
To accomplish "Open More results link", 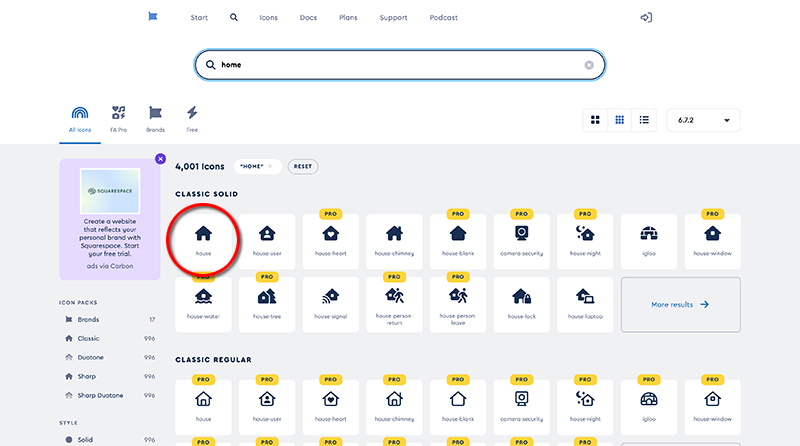I will 680,304.
